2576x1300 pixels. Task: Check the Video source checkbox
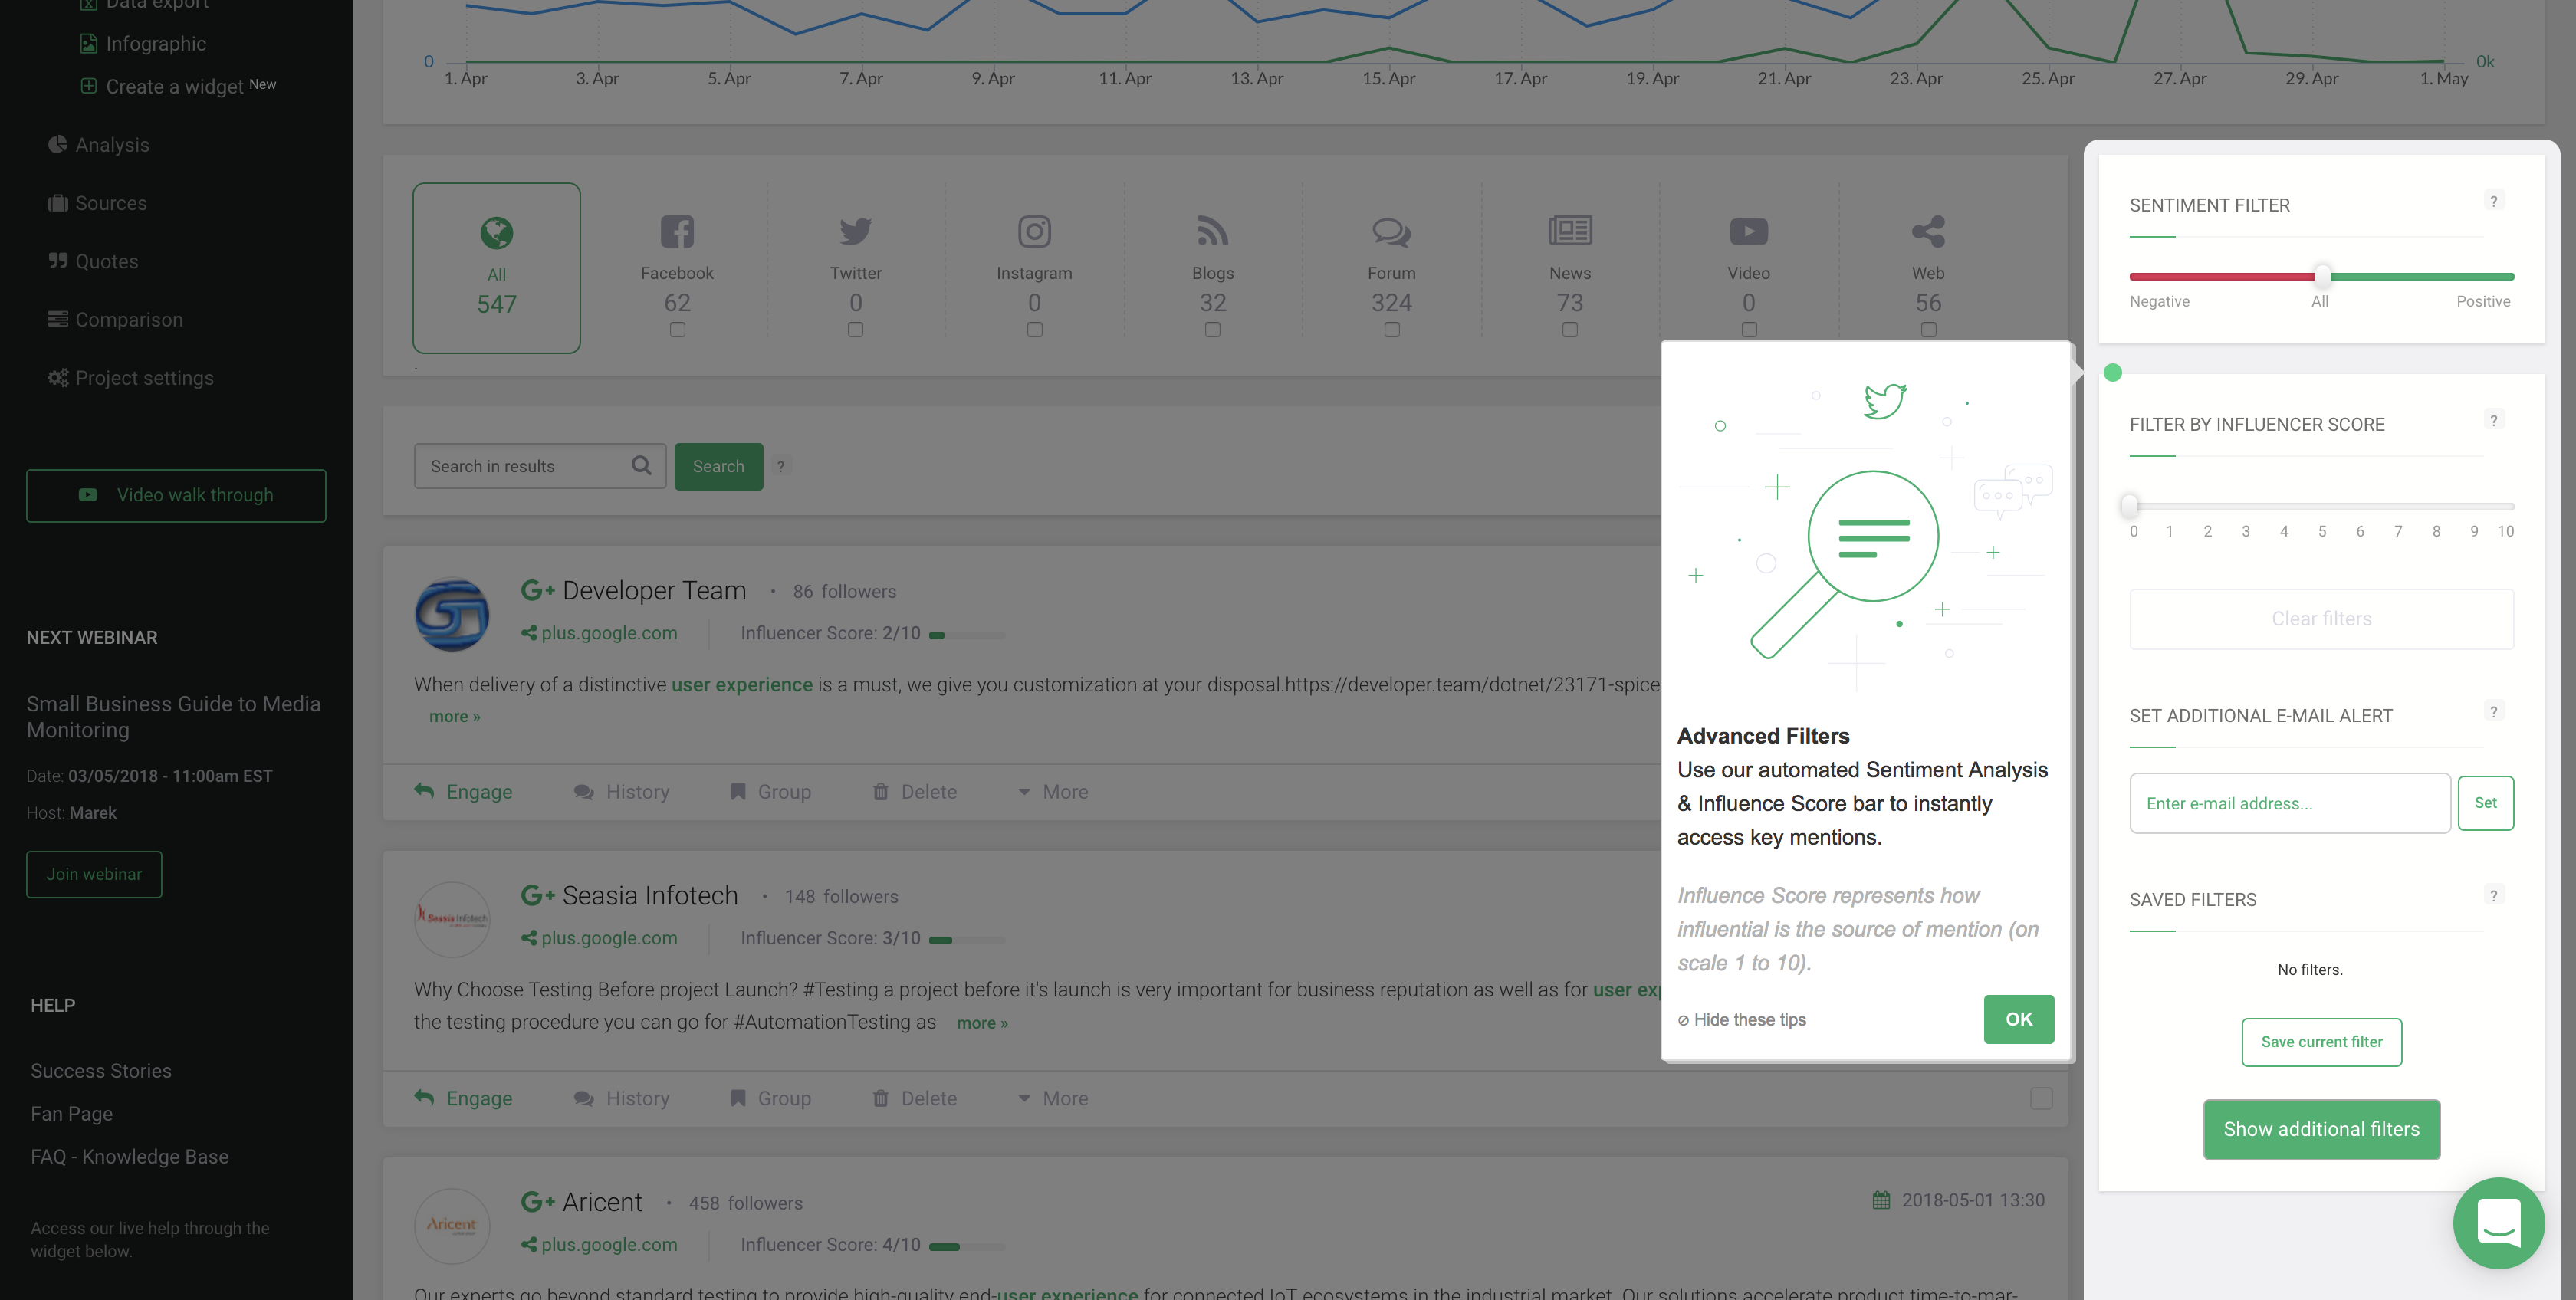pyautogui.click(x=1748, y=329)
